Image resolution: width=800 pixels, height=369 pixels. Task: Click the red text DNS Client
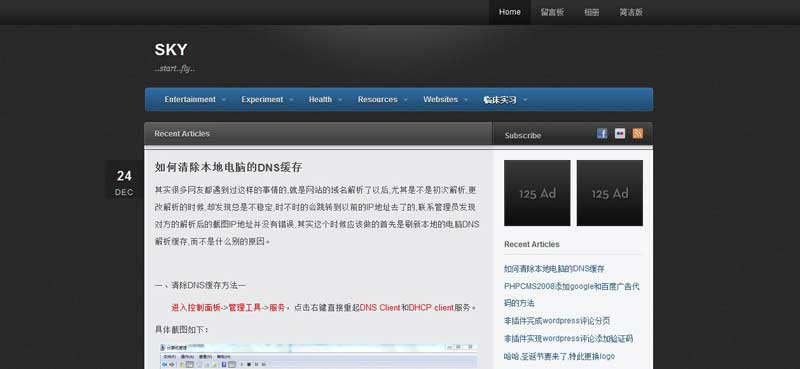380,308
